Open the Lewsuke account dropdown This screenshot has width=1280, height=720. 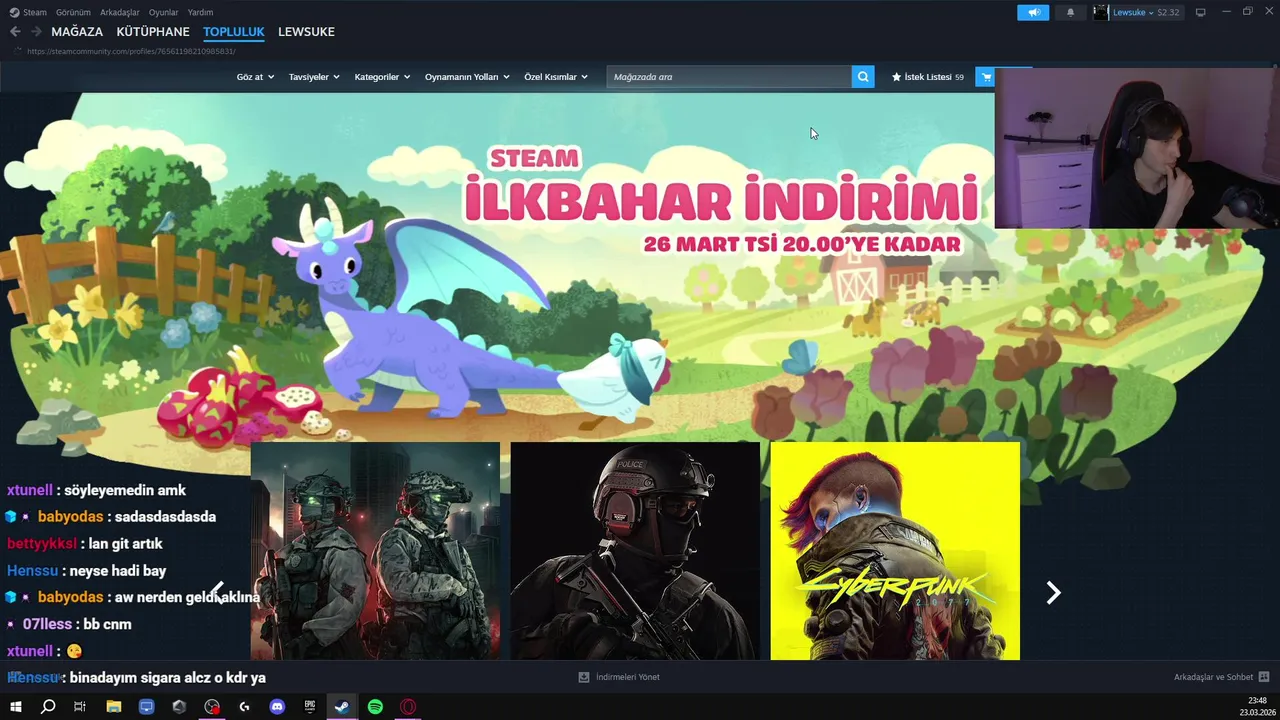point(1132,13)
